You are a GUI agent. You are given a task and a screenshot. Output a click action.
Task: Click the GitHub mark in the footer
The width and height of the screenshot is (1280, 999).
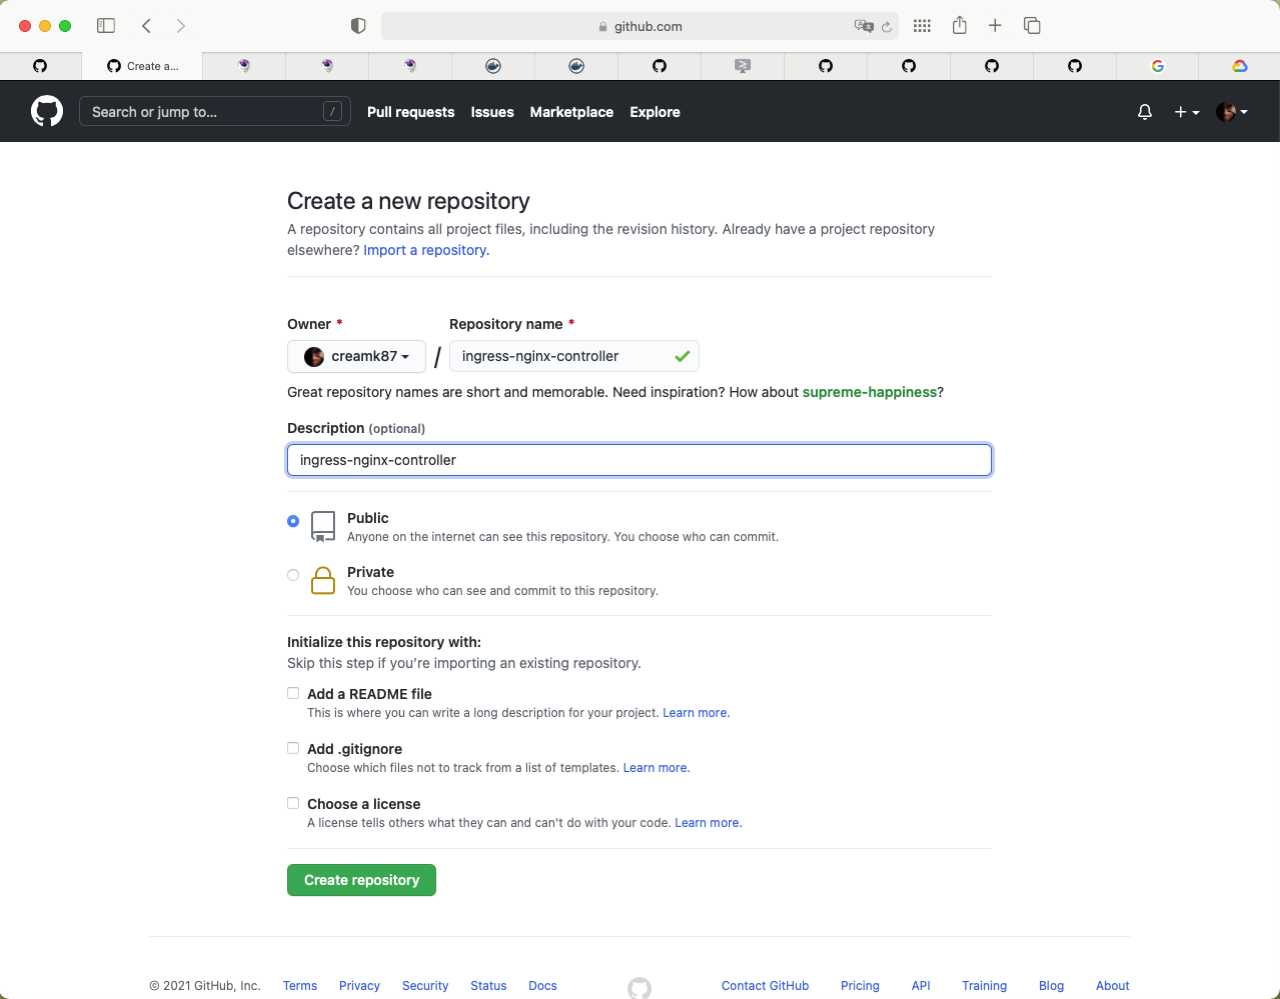pos(639,988)
